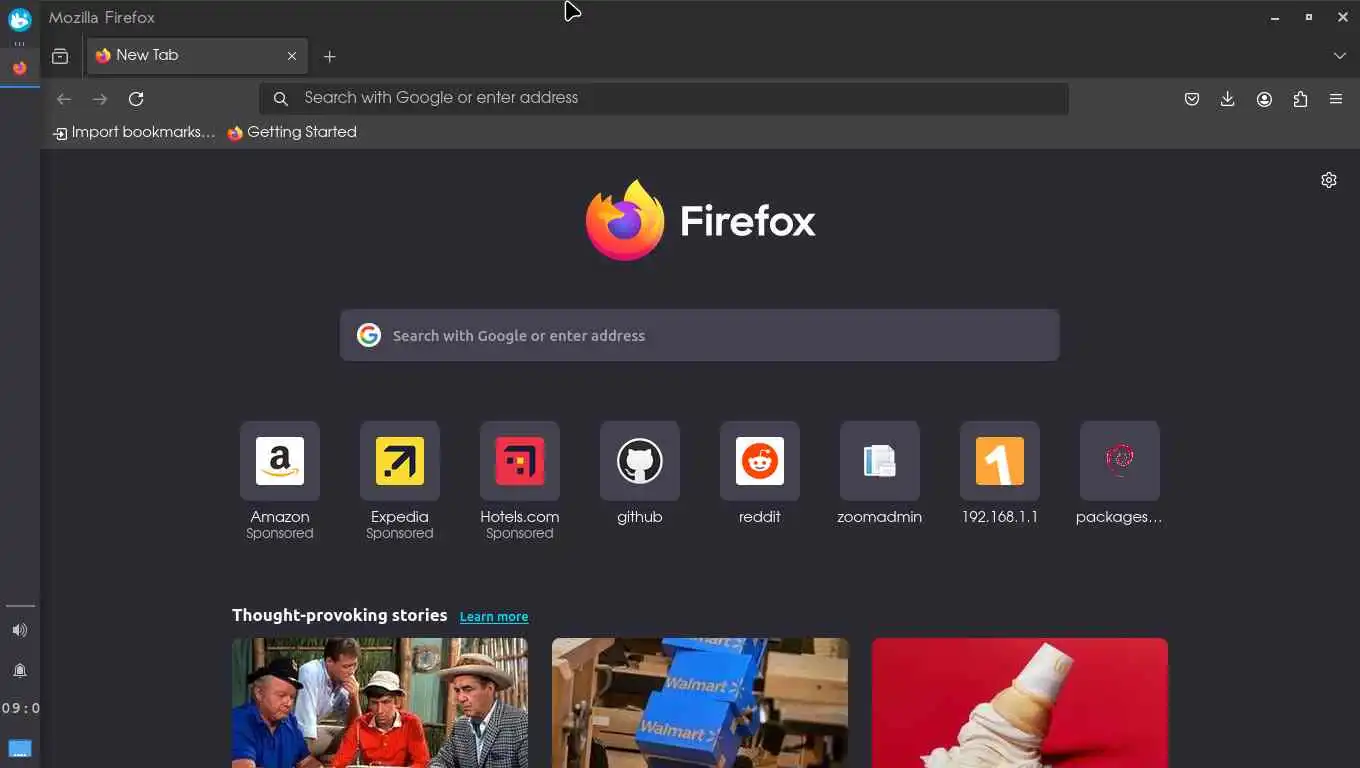
Task: Open the zoomadmin shortcut tile
Action: [880, 461]
